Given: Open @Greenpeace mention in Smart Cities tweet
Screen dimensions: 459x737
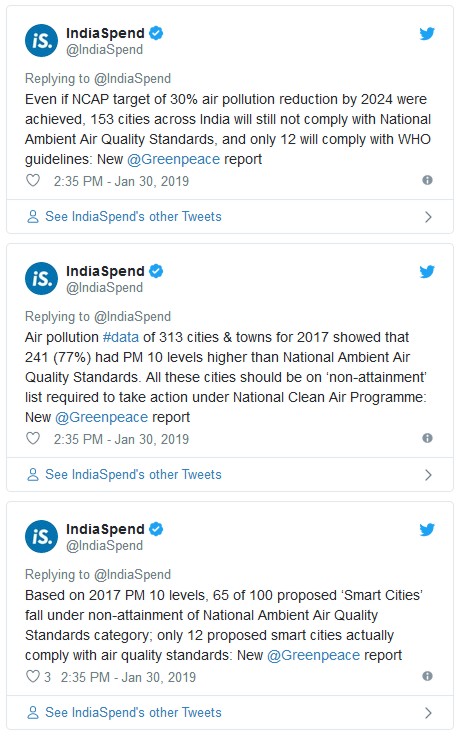Looking at the screenshot, I should (313, 655).
